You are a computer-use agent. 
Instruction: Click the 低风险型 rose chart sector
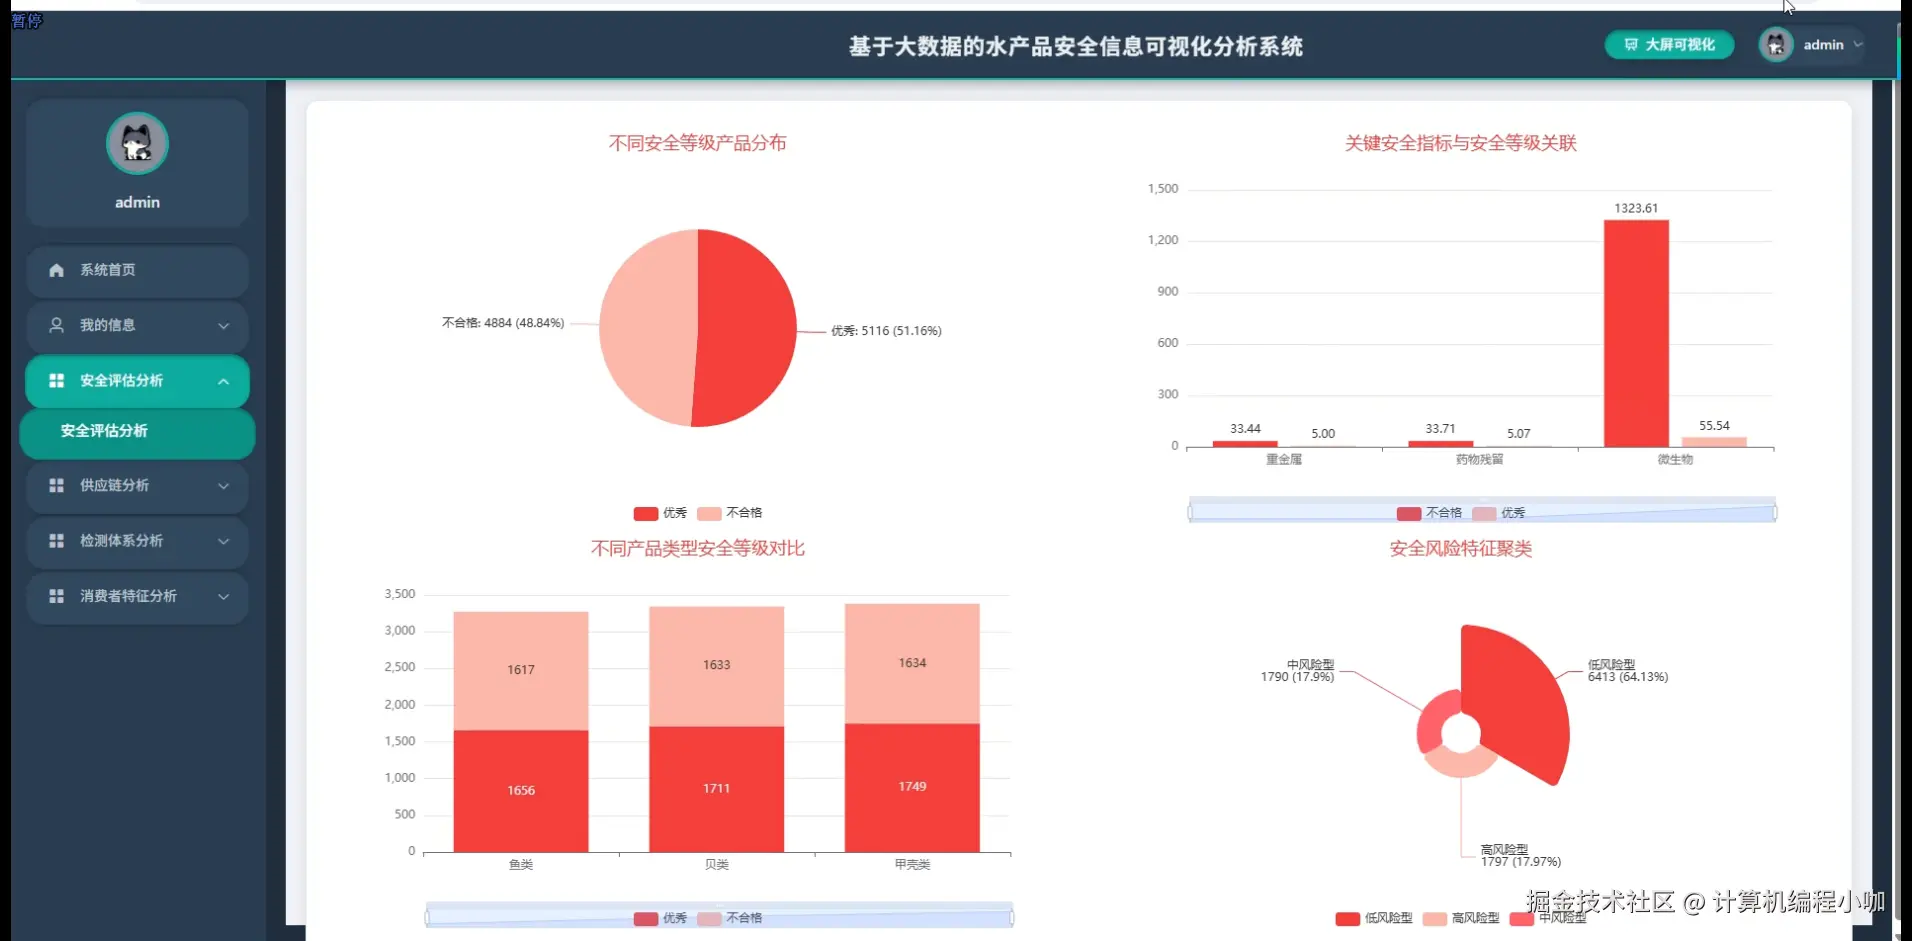coord(1520,700)
